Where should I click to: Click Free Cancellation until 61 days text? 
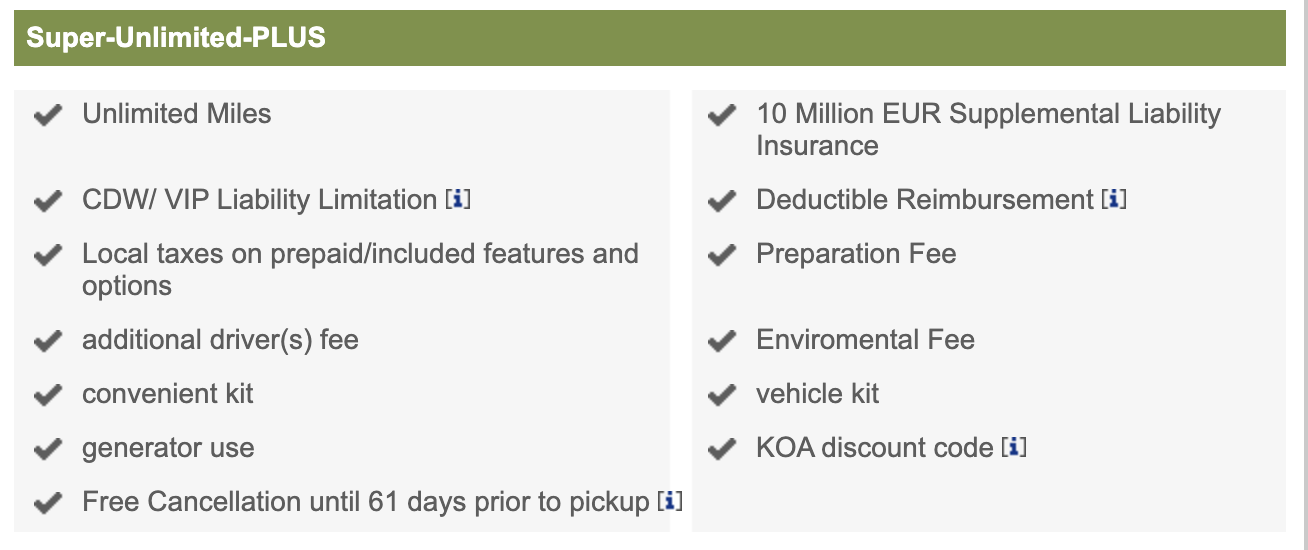pyautogui.click(x=365, y=502)
